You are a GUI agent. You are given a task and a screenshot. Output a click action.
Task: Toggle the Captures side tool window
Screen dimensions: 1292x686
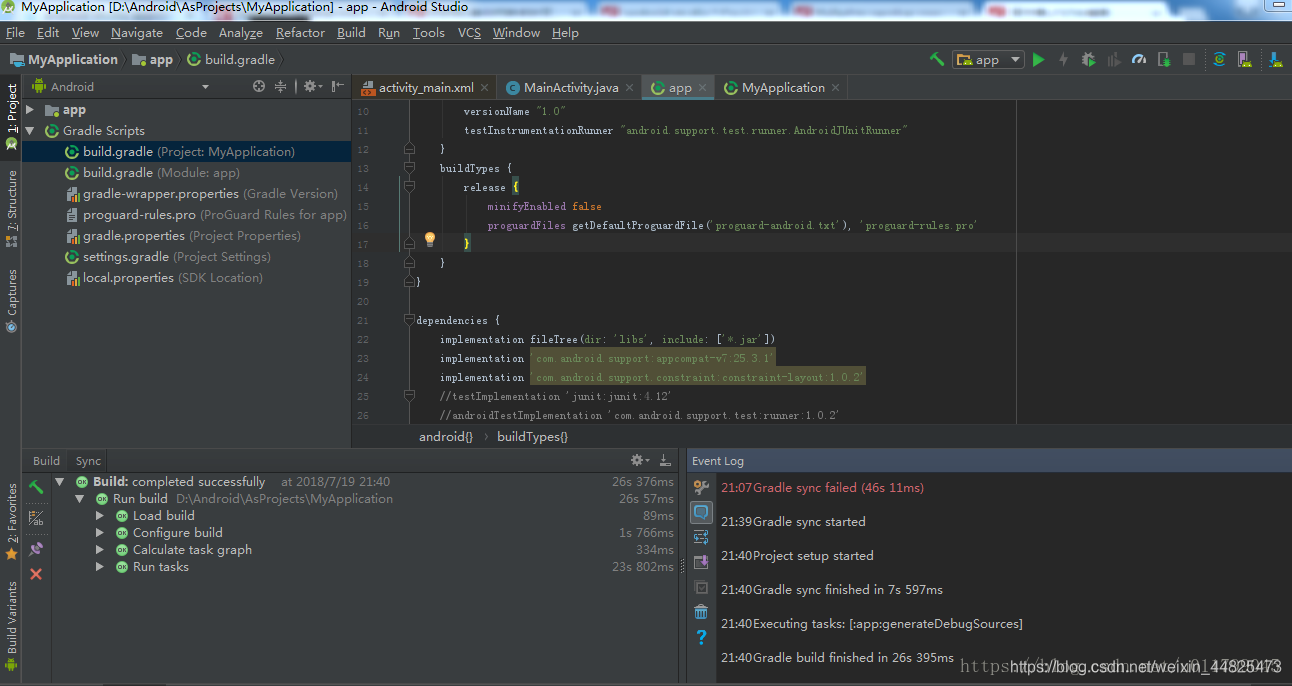coord(11,300)
